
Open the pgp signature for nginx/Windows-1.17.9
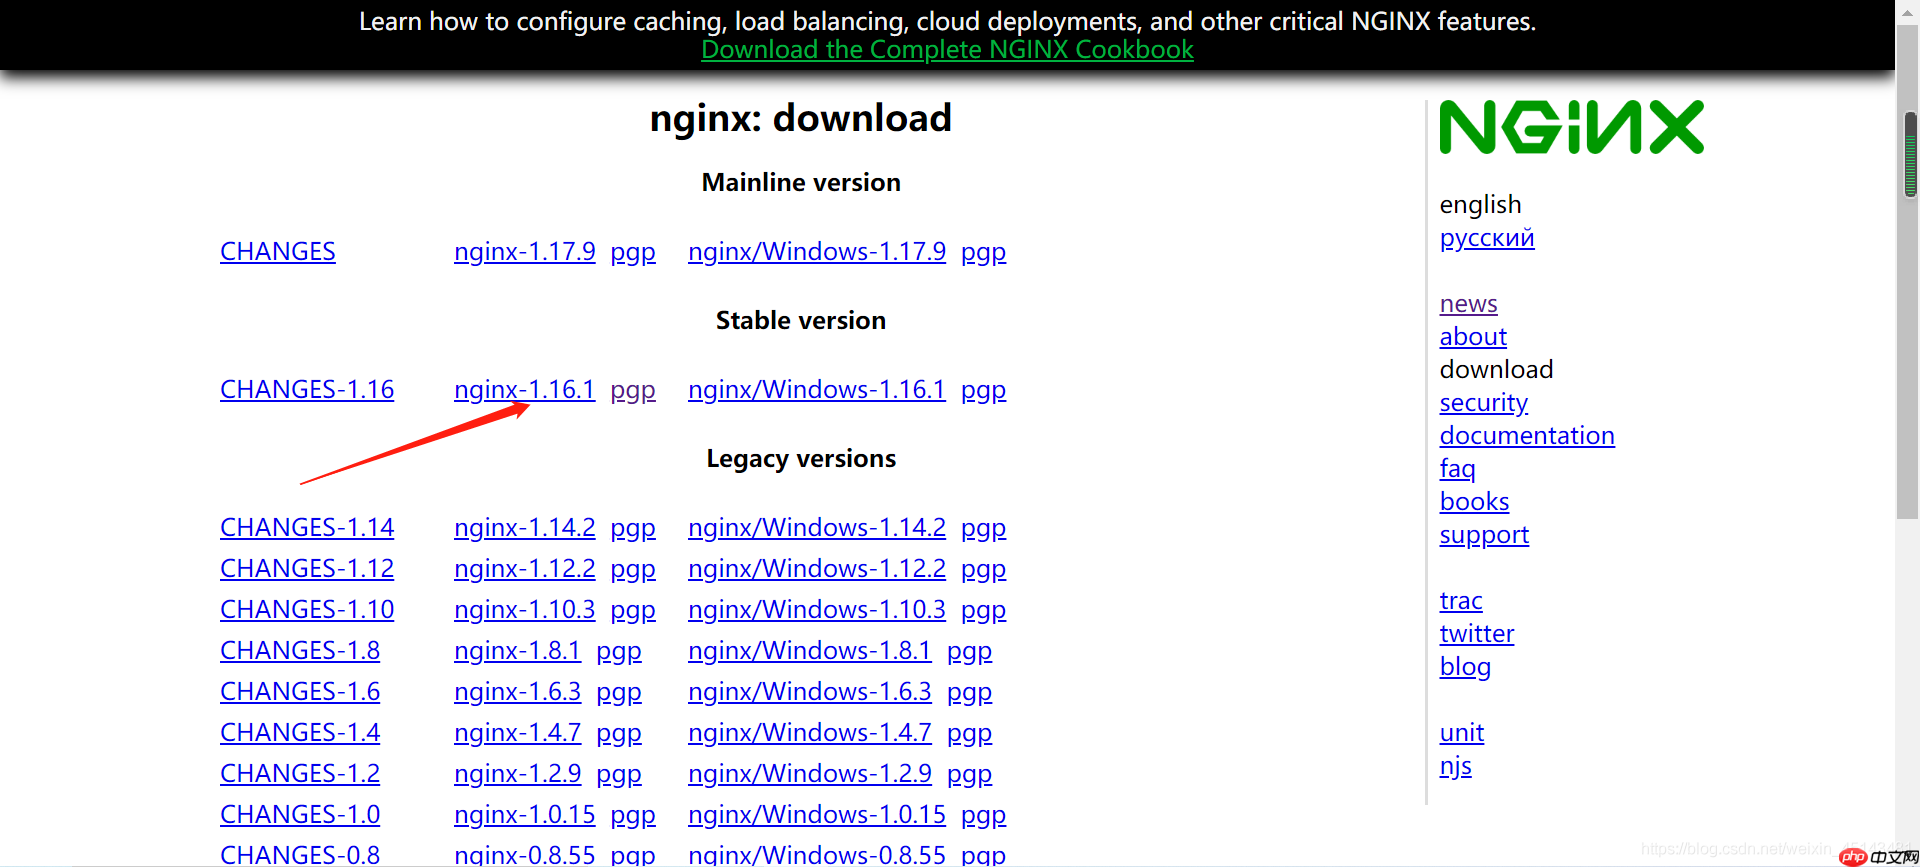pos(983,253)
